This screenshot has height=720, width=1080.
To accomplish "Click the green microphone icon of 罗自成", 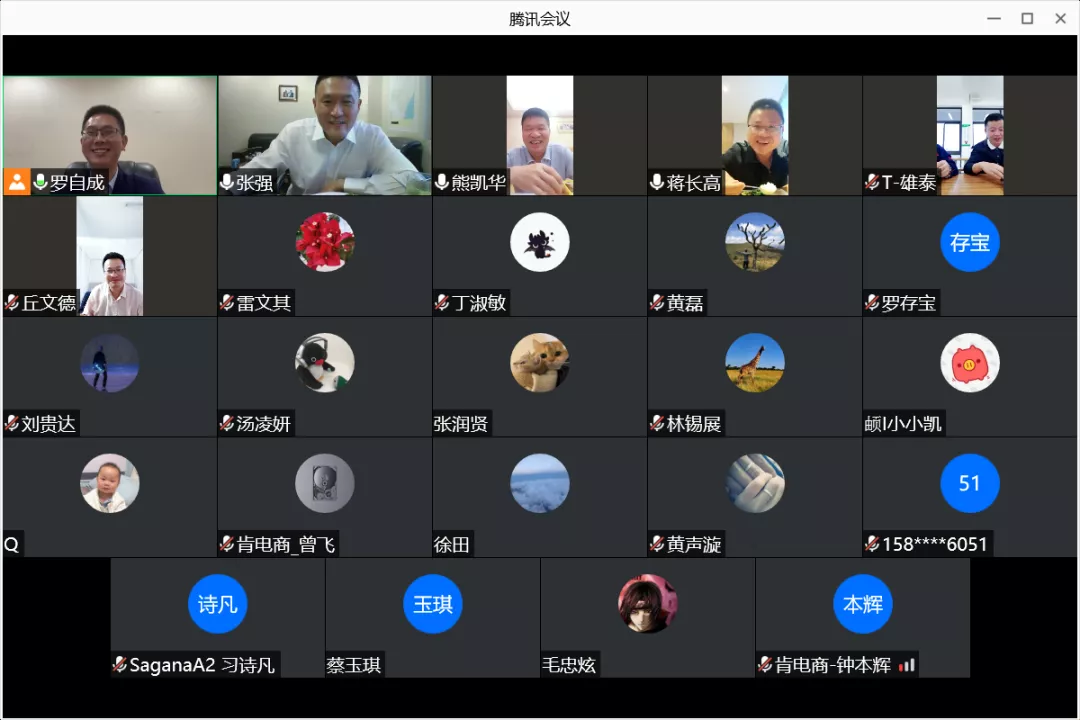I will pyautogui.click(x=40, y=182).
